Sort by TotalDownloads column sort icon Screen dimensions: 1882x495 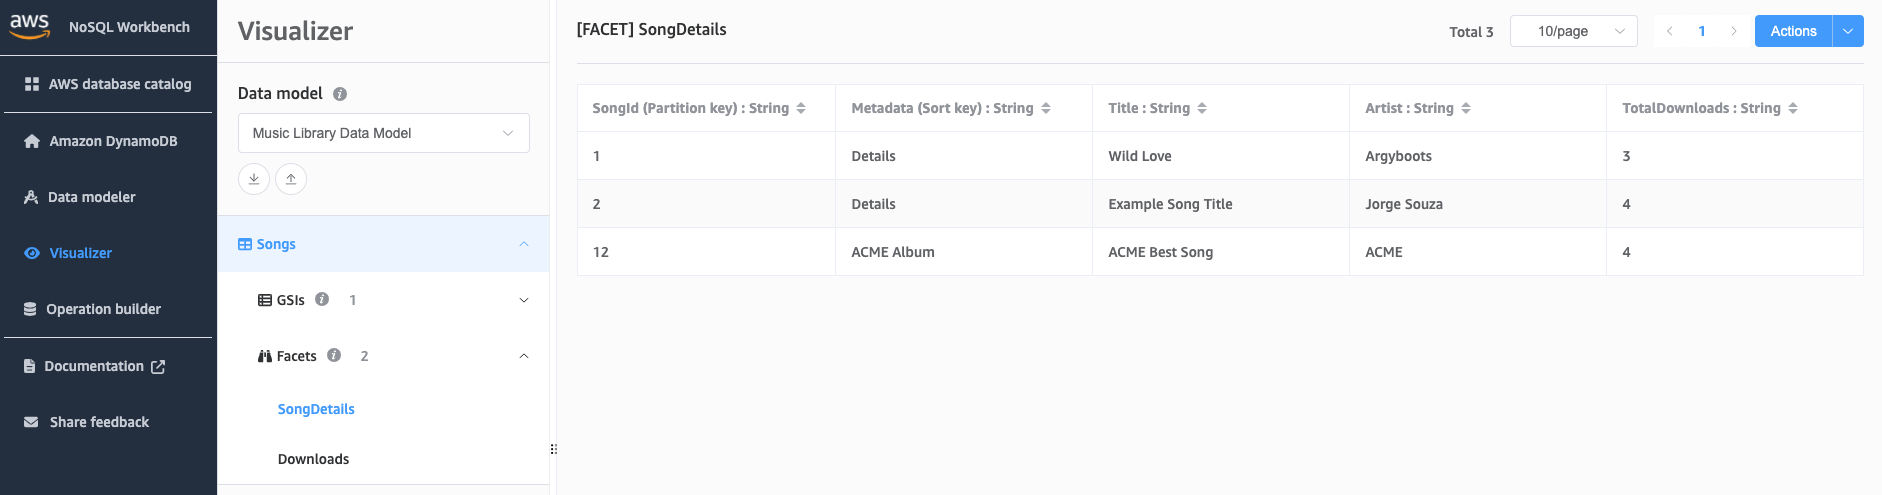(1793, 108)
